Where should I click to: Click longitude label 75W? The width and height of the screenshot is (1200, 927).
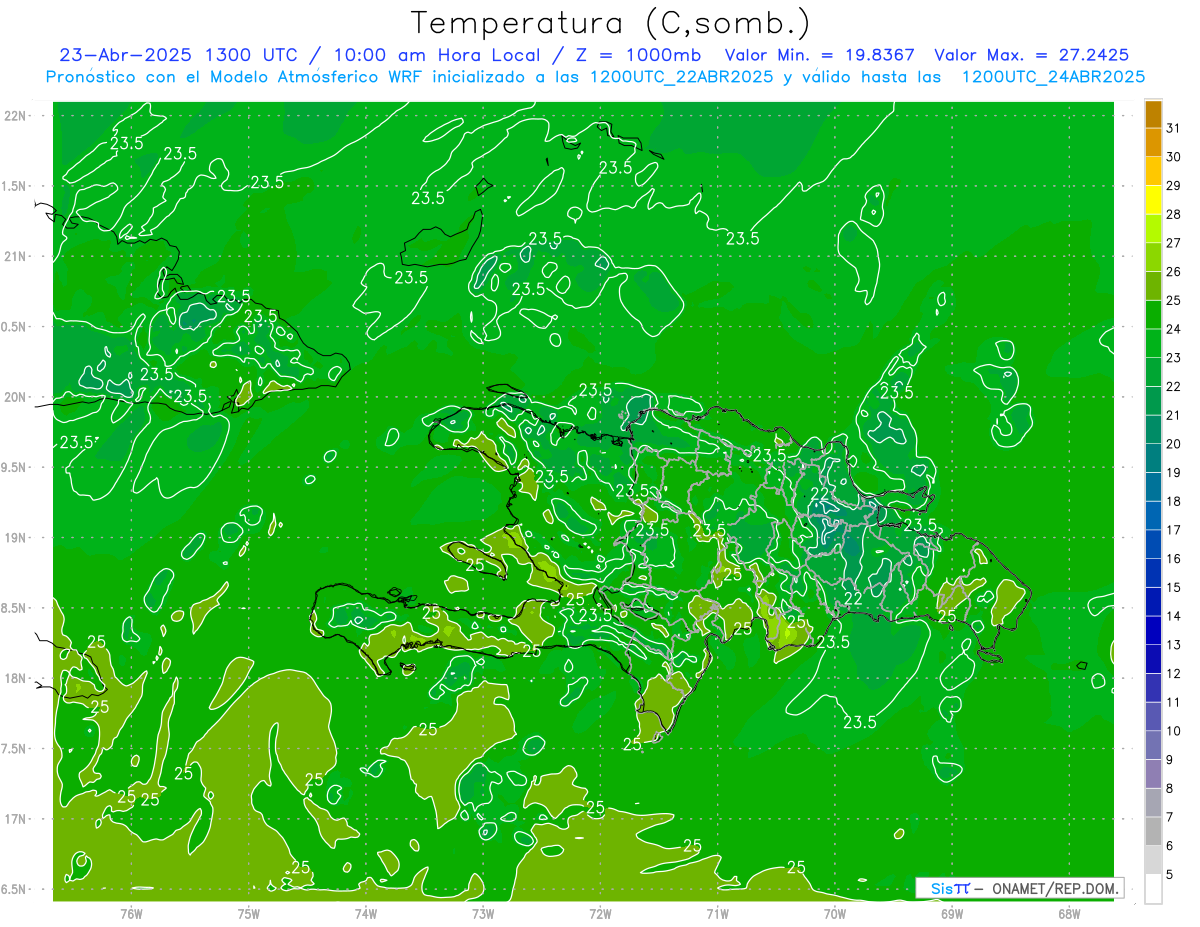(x=249, y=913)
